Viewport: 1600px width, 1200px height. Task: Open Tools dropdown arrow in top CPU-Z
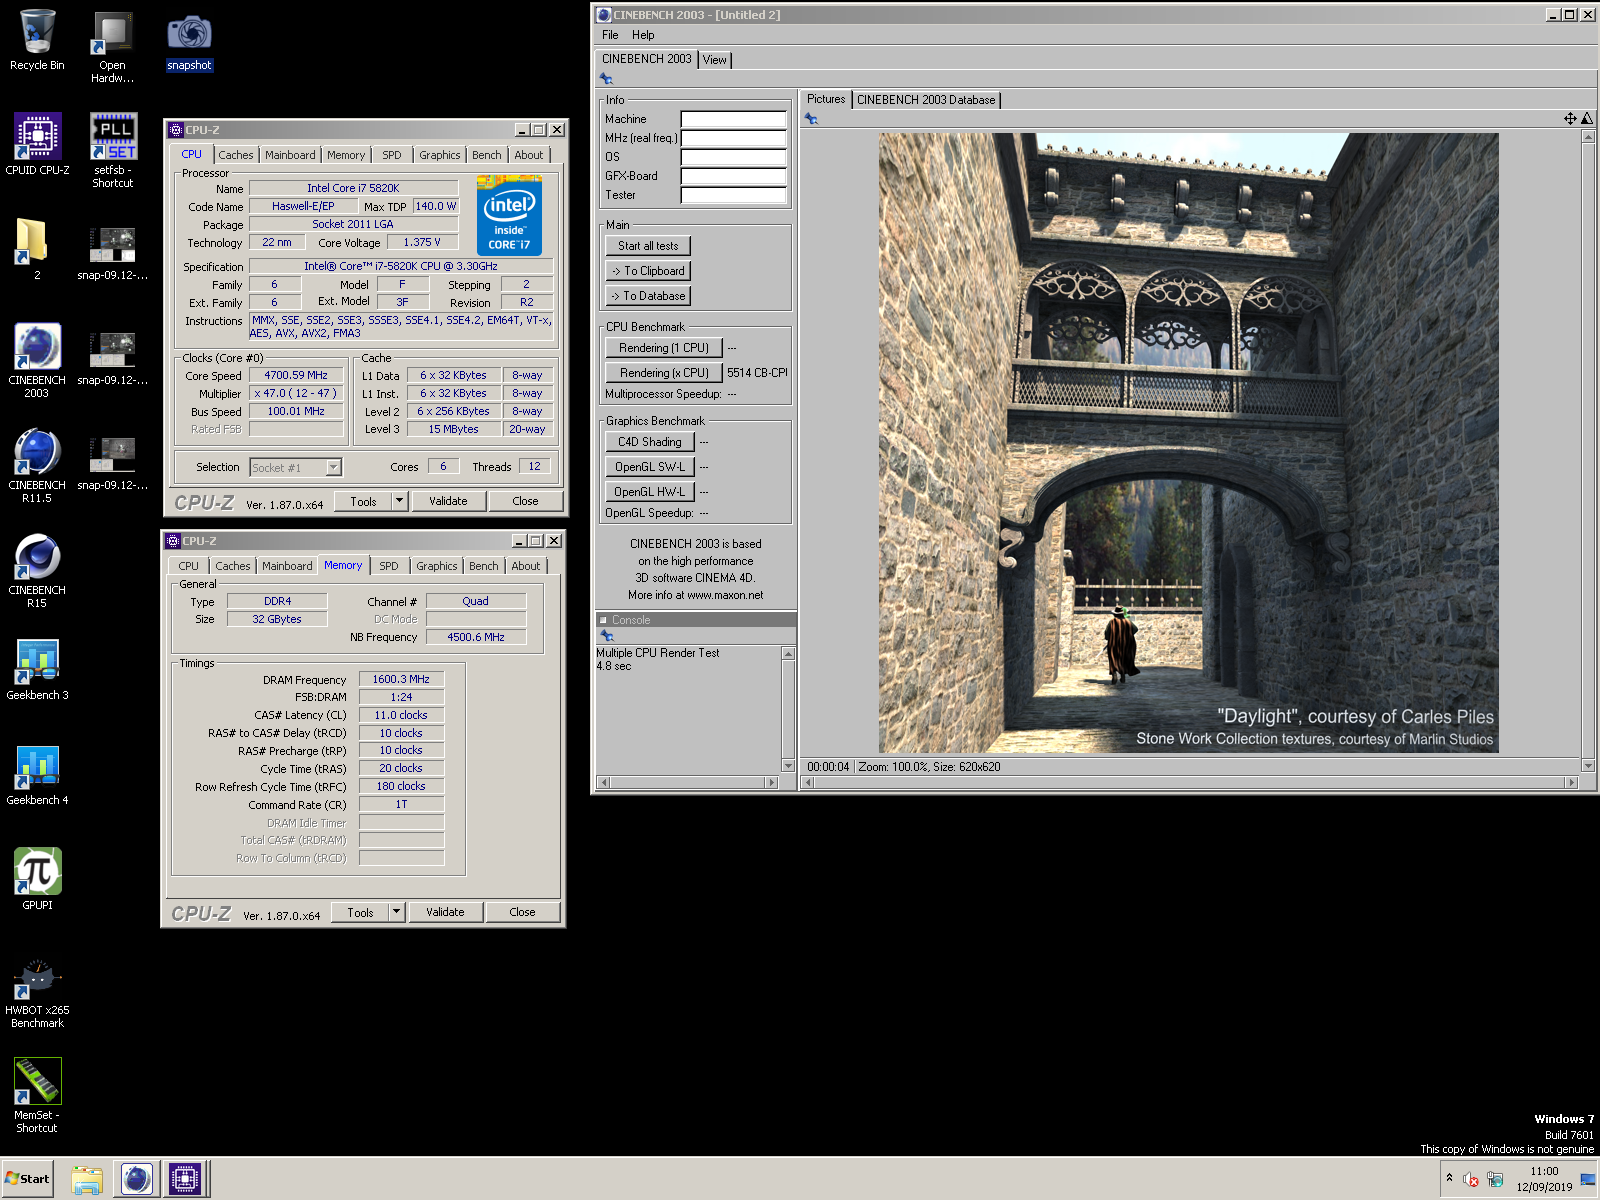click(399, 501)
